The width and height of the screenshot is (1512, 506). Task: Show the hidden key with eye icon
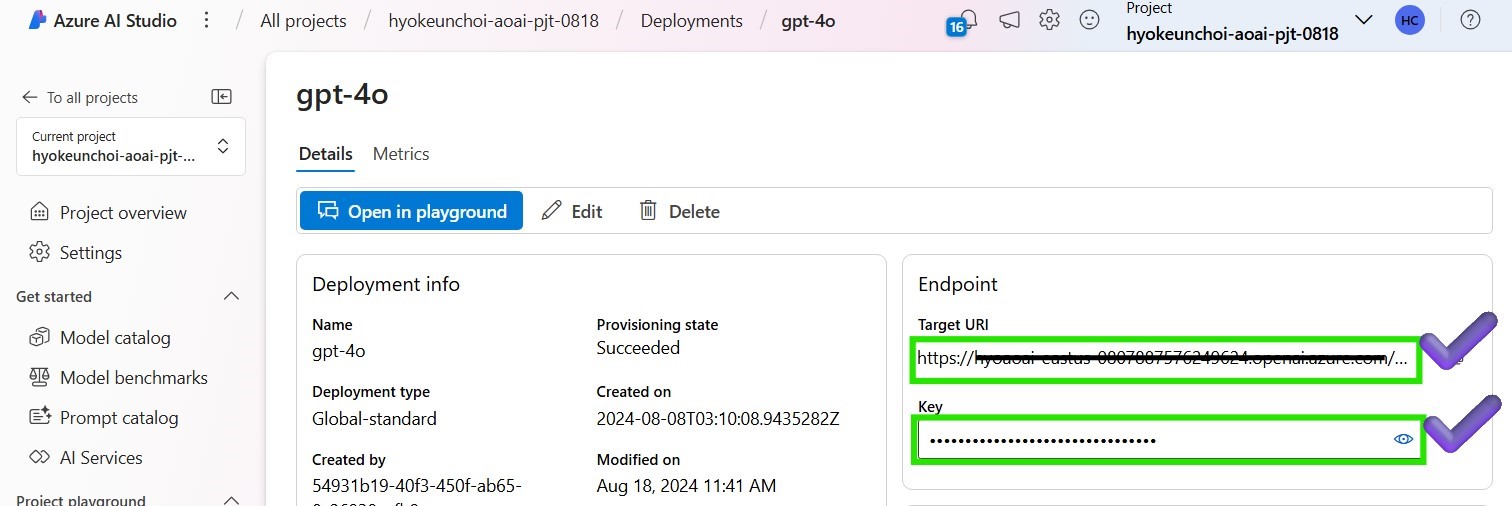point(1403,439)
